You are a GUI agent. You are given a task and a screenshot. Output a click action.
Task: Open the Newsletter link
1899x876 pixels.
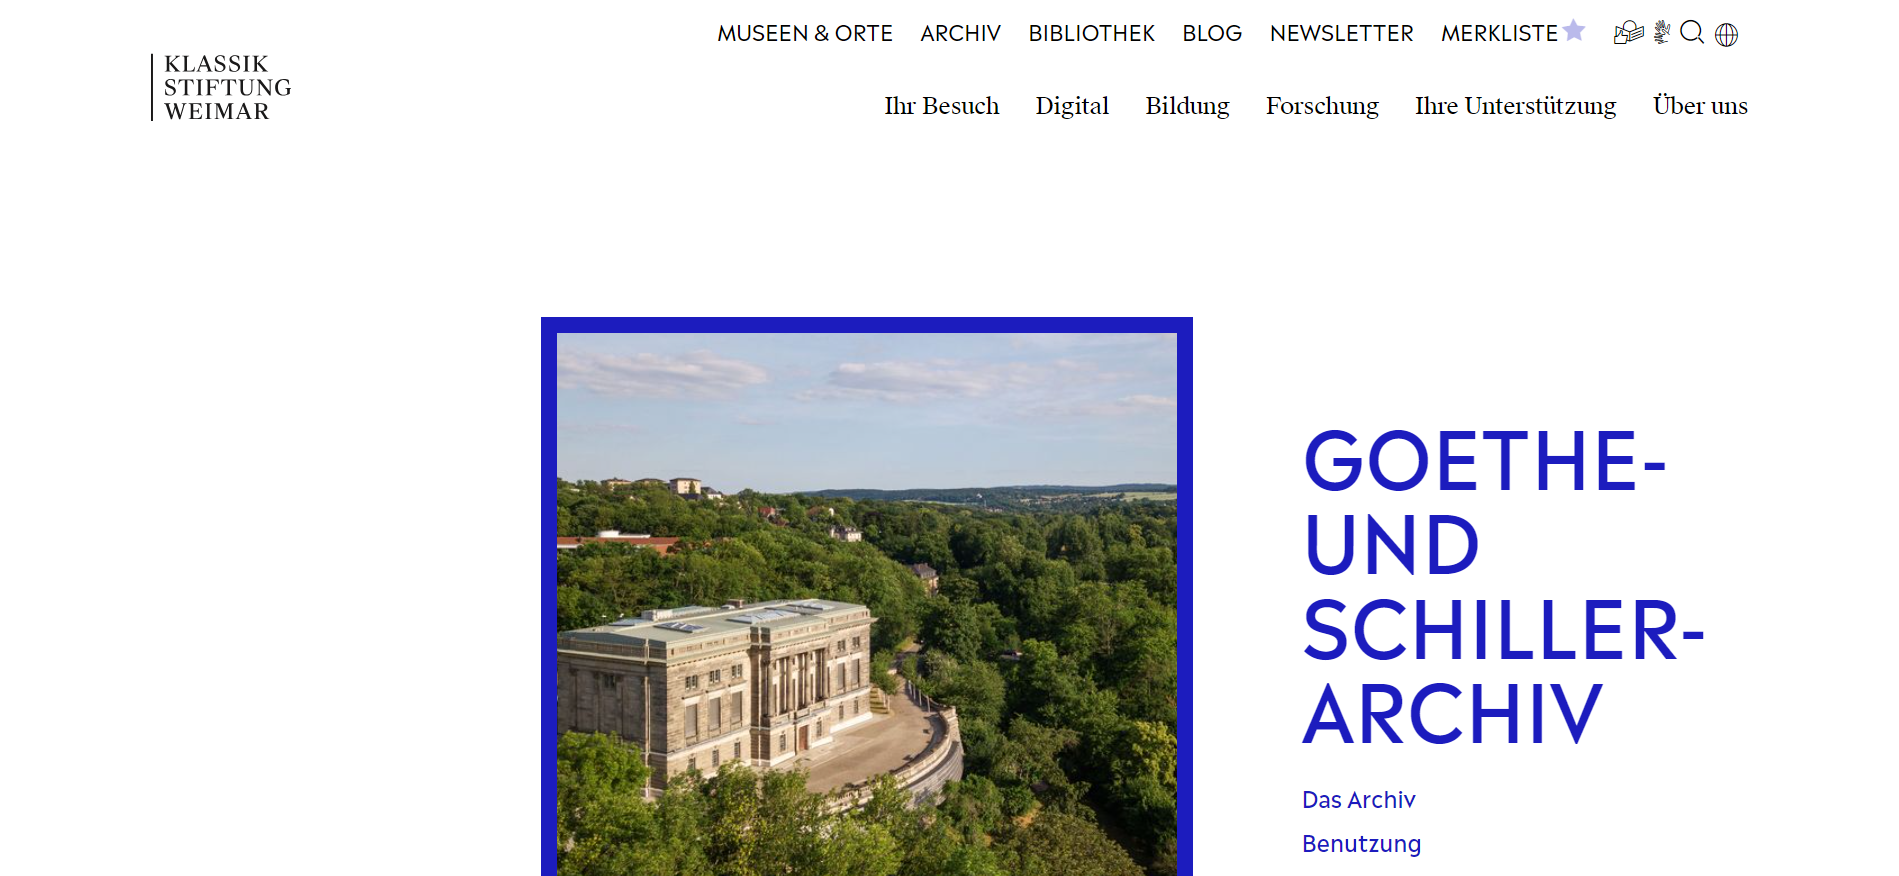point(1342,34)
